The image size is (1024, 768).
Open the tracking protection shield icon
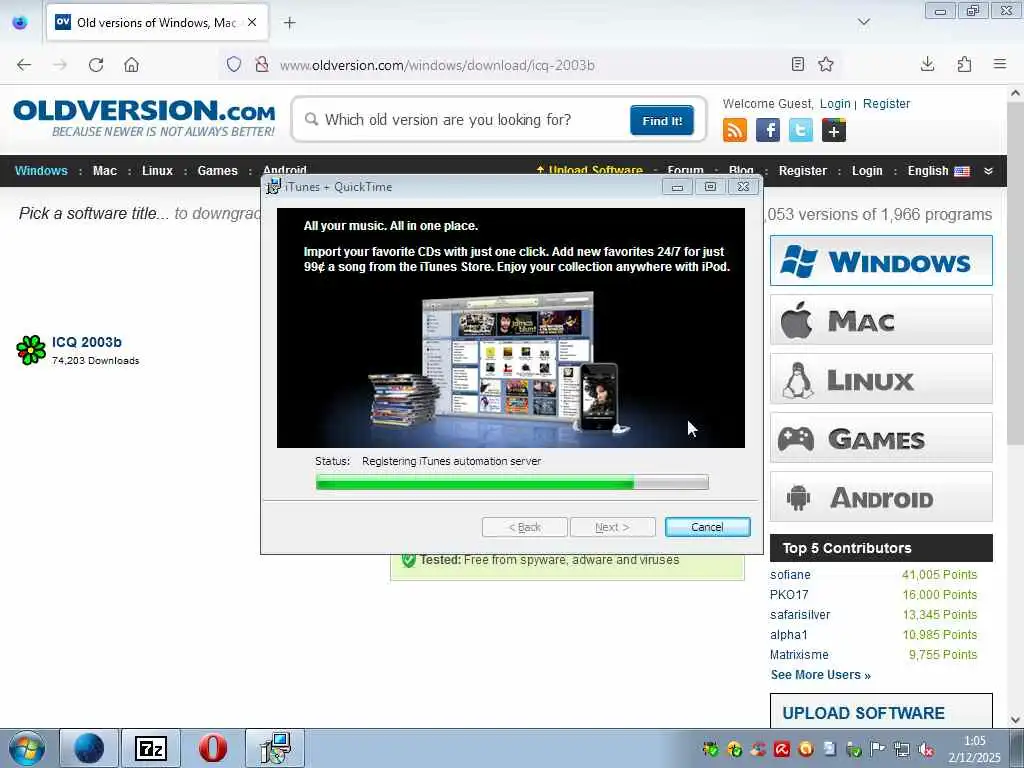(x=234, y=64)
